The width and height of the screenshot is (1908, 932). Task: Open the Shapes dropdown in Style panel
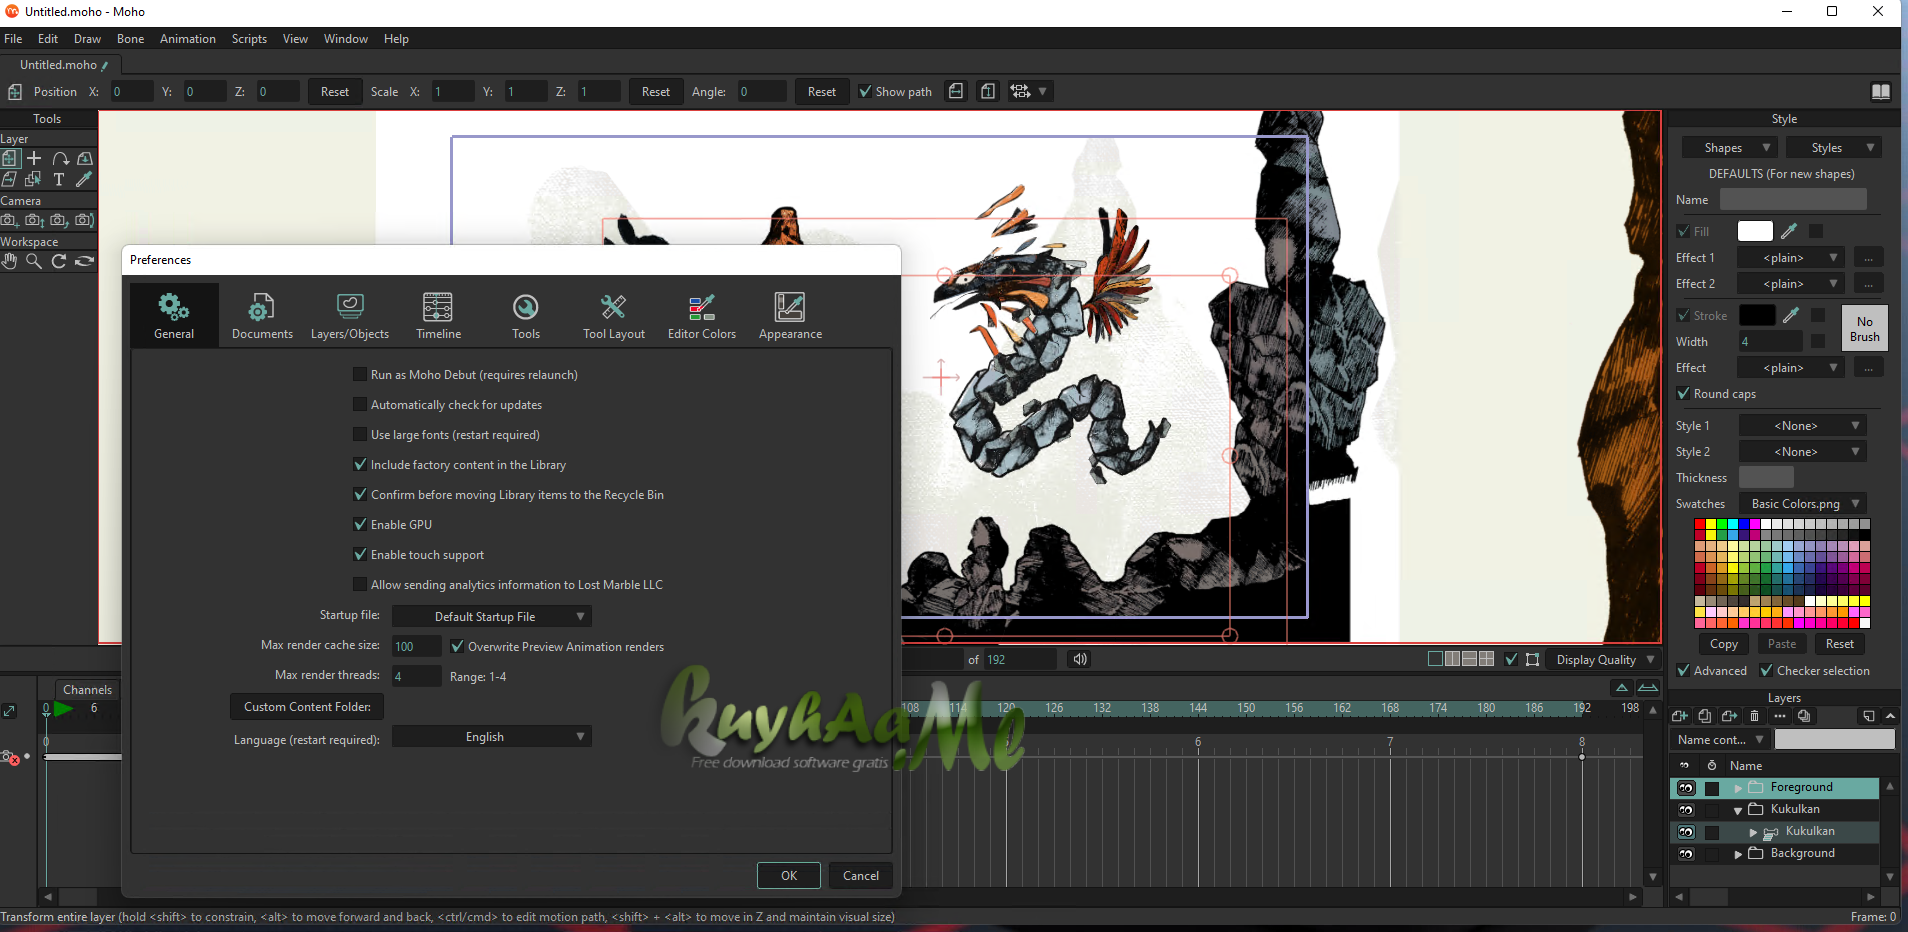tap(1729, 148)
